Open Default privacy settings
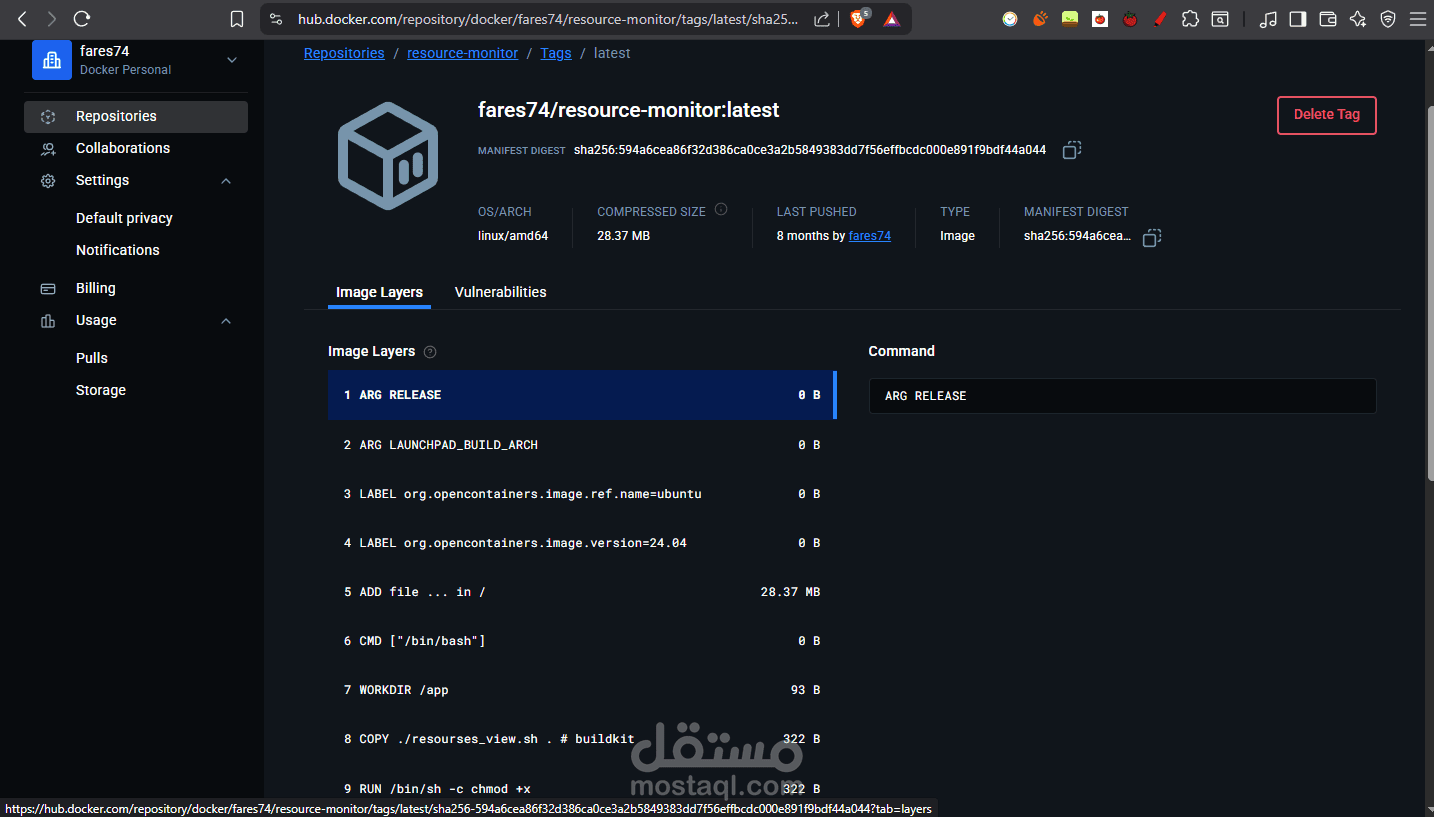 [x=124, y=218]
